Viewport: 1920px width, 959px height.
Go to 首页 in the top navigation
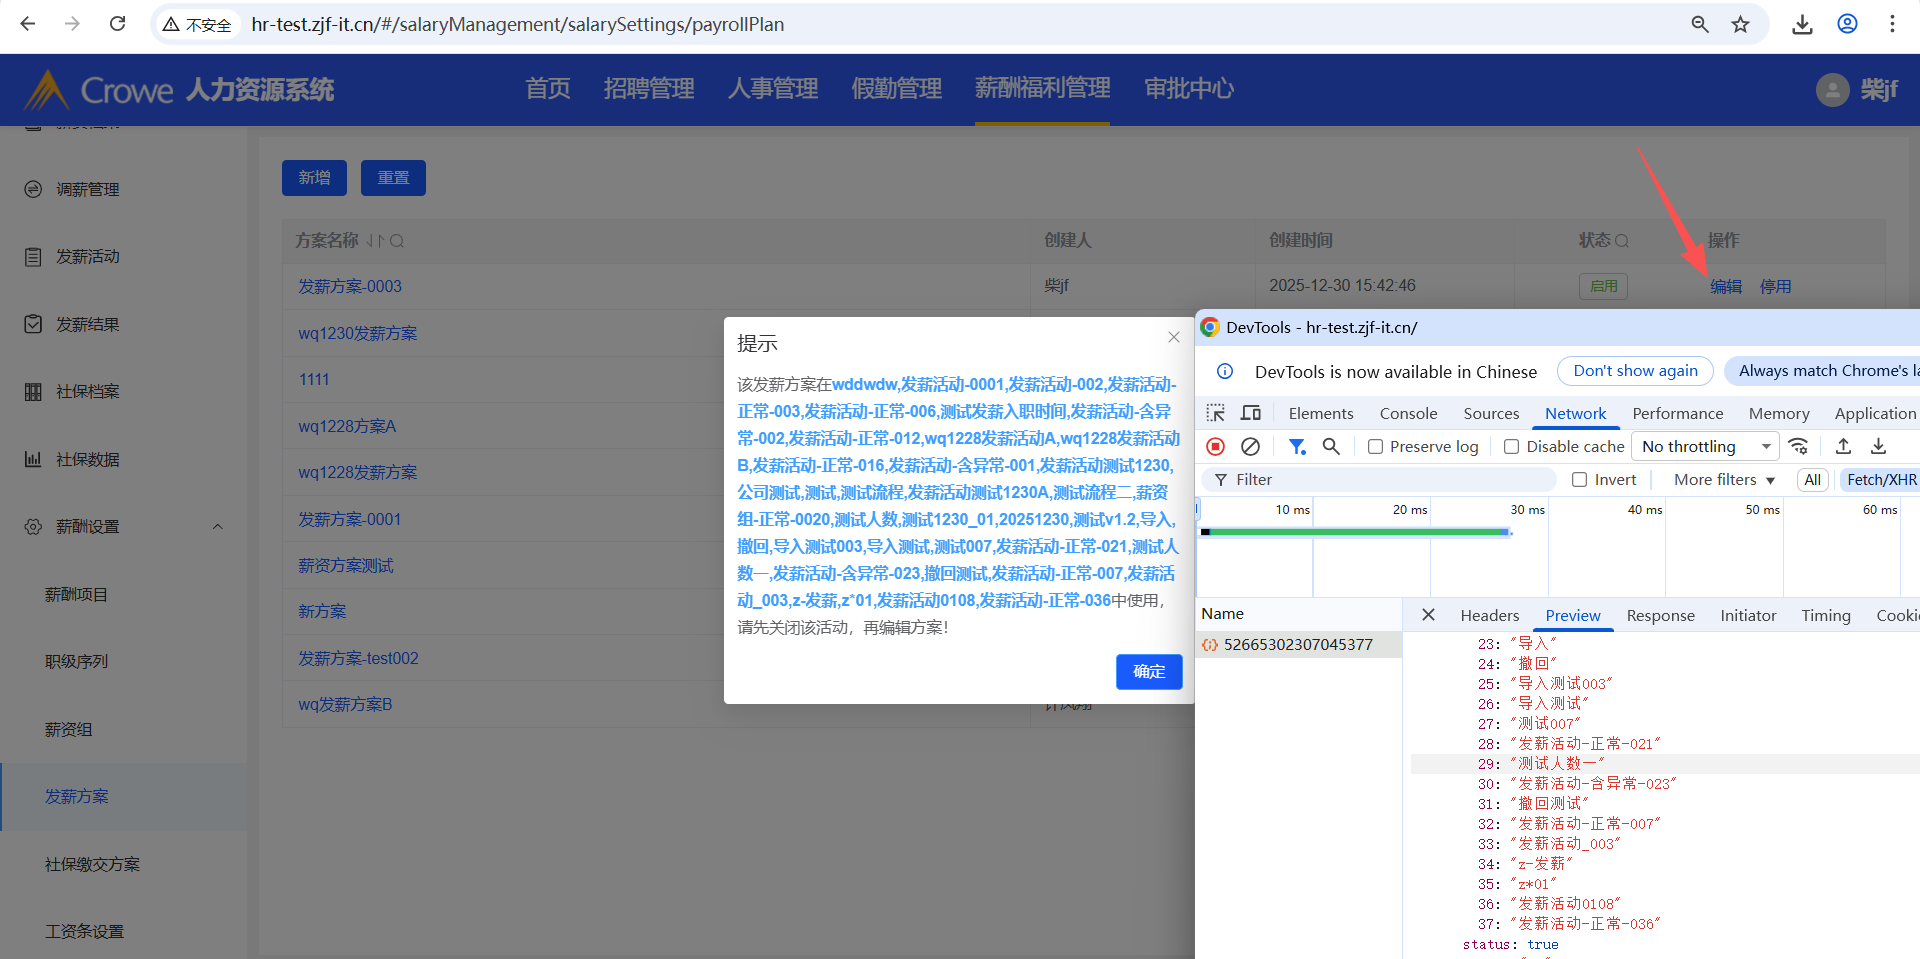pos(548,89)
